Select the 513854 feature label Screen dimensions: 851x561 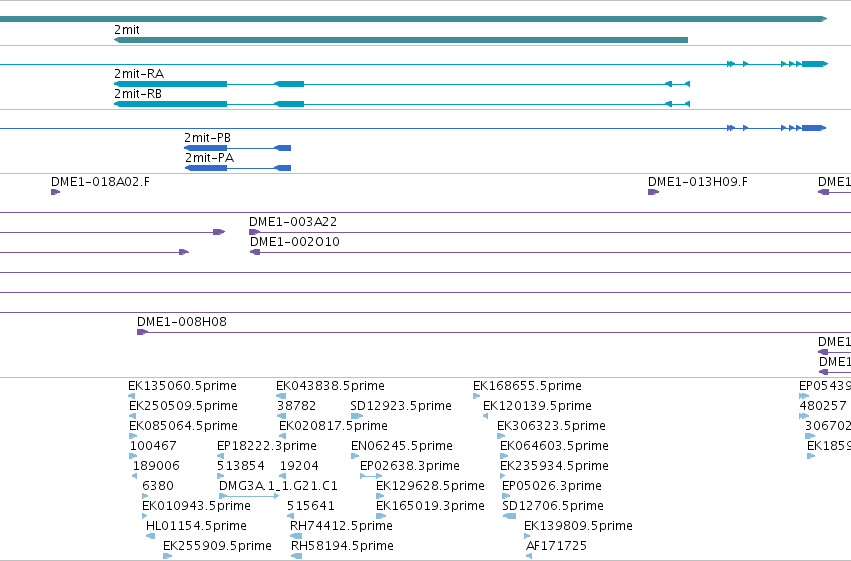point(241,466)
